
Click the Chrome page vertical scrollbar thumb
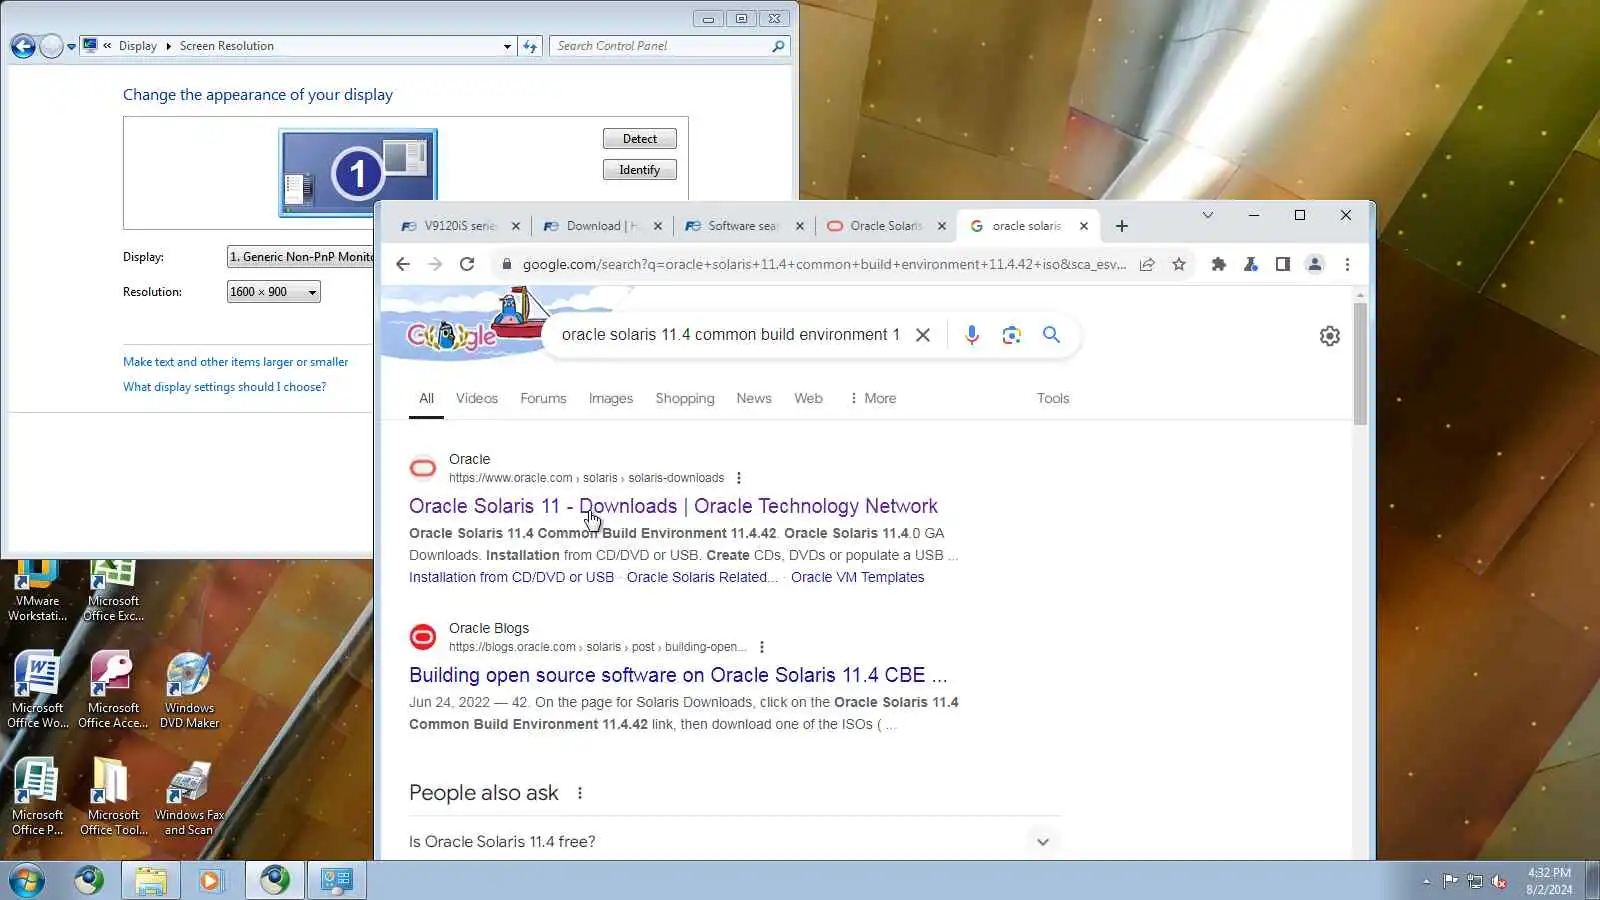(1360, 363)
